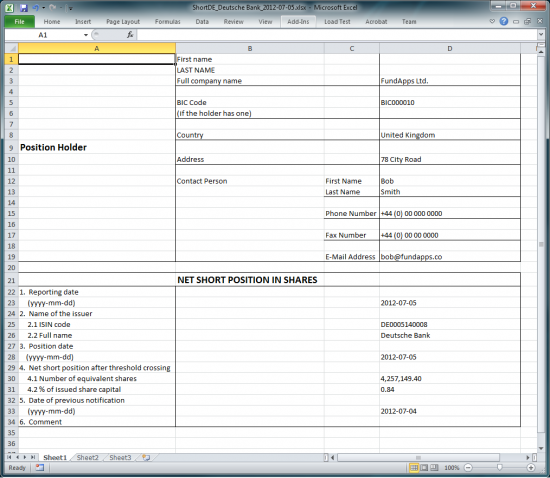Switch to Page Layout view icon
This screenshot has width=550, height=478.
[424, 467]
